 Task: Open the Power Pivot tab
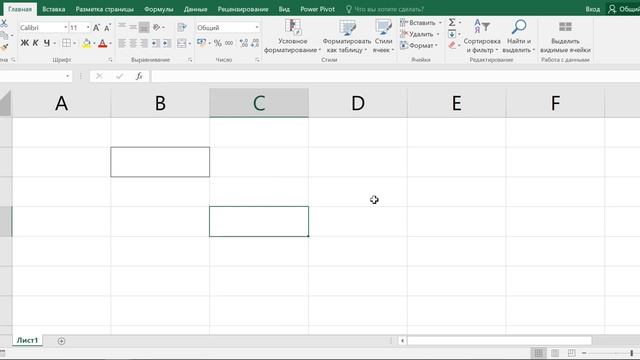point(318,9)
